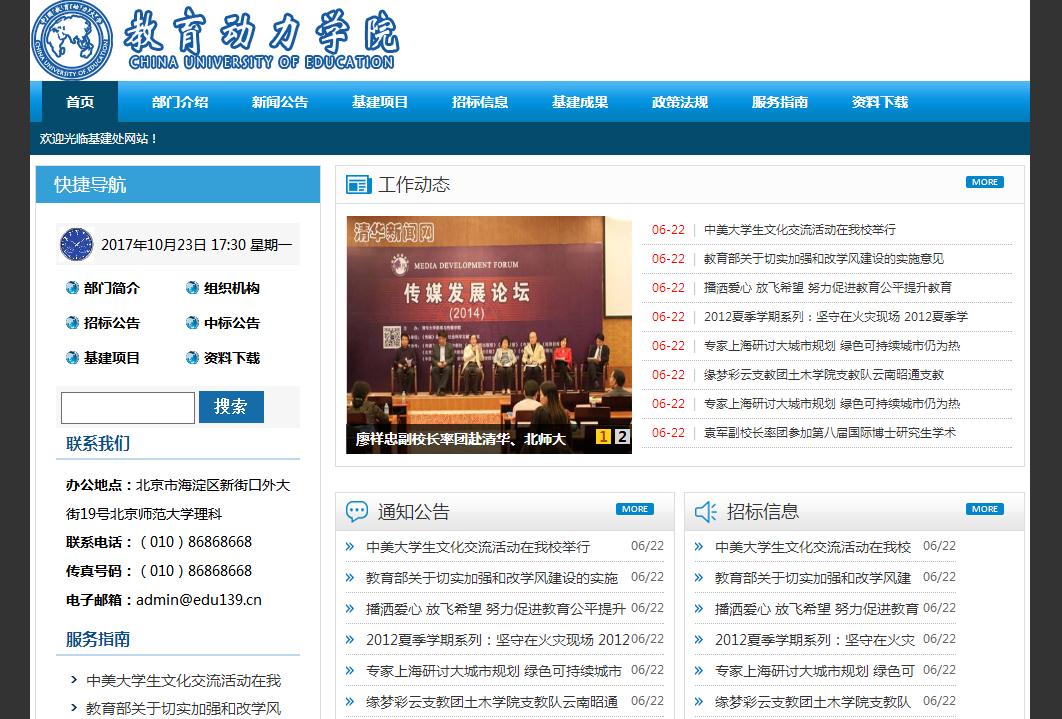Open the 传媒发展论坛 slideshow image
Viewport: 1062px width, 719px height.
point(489,320)
